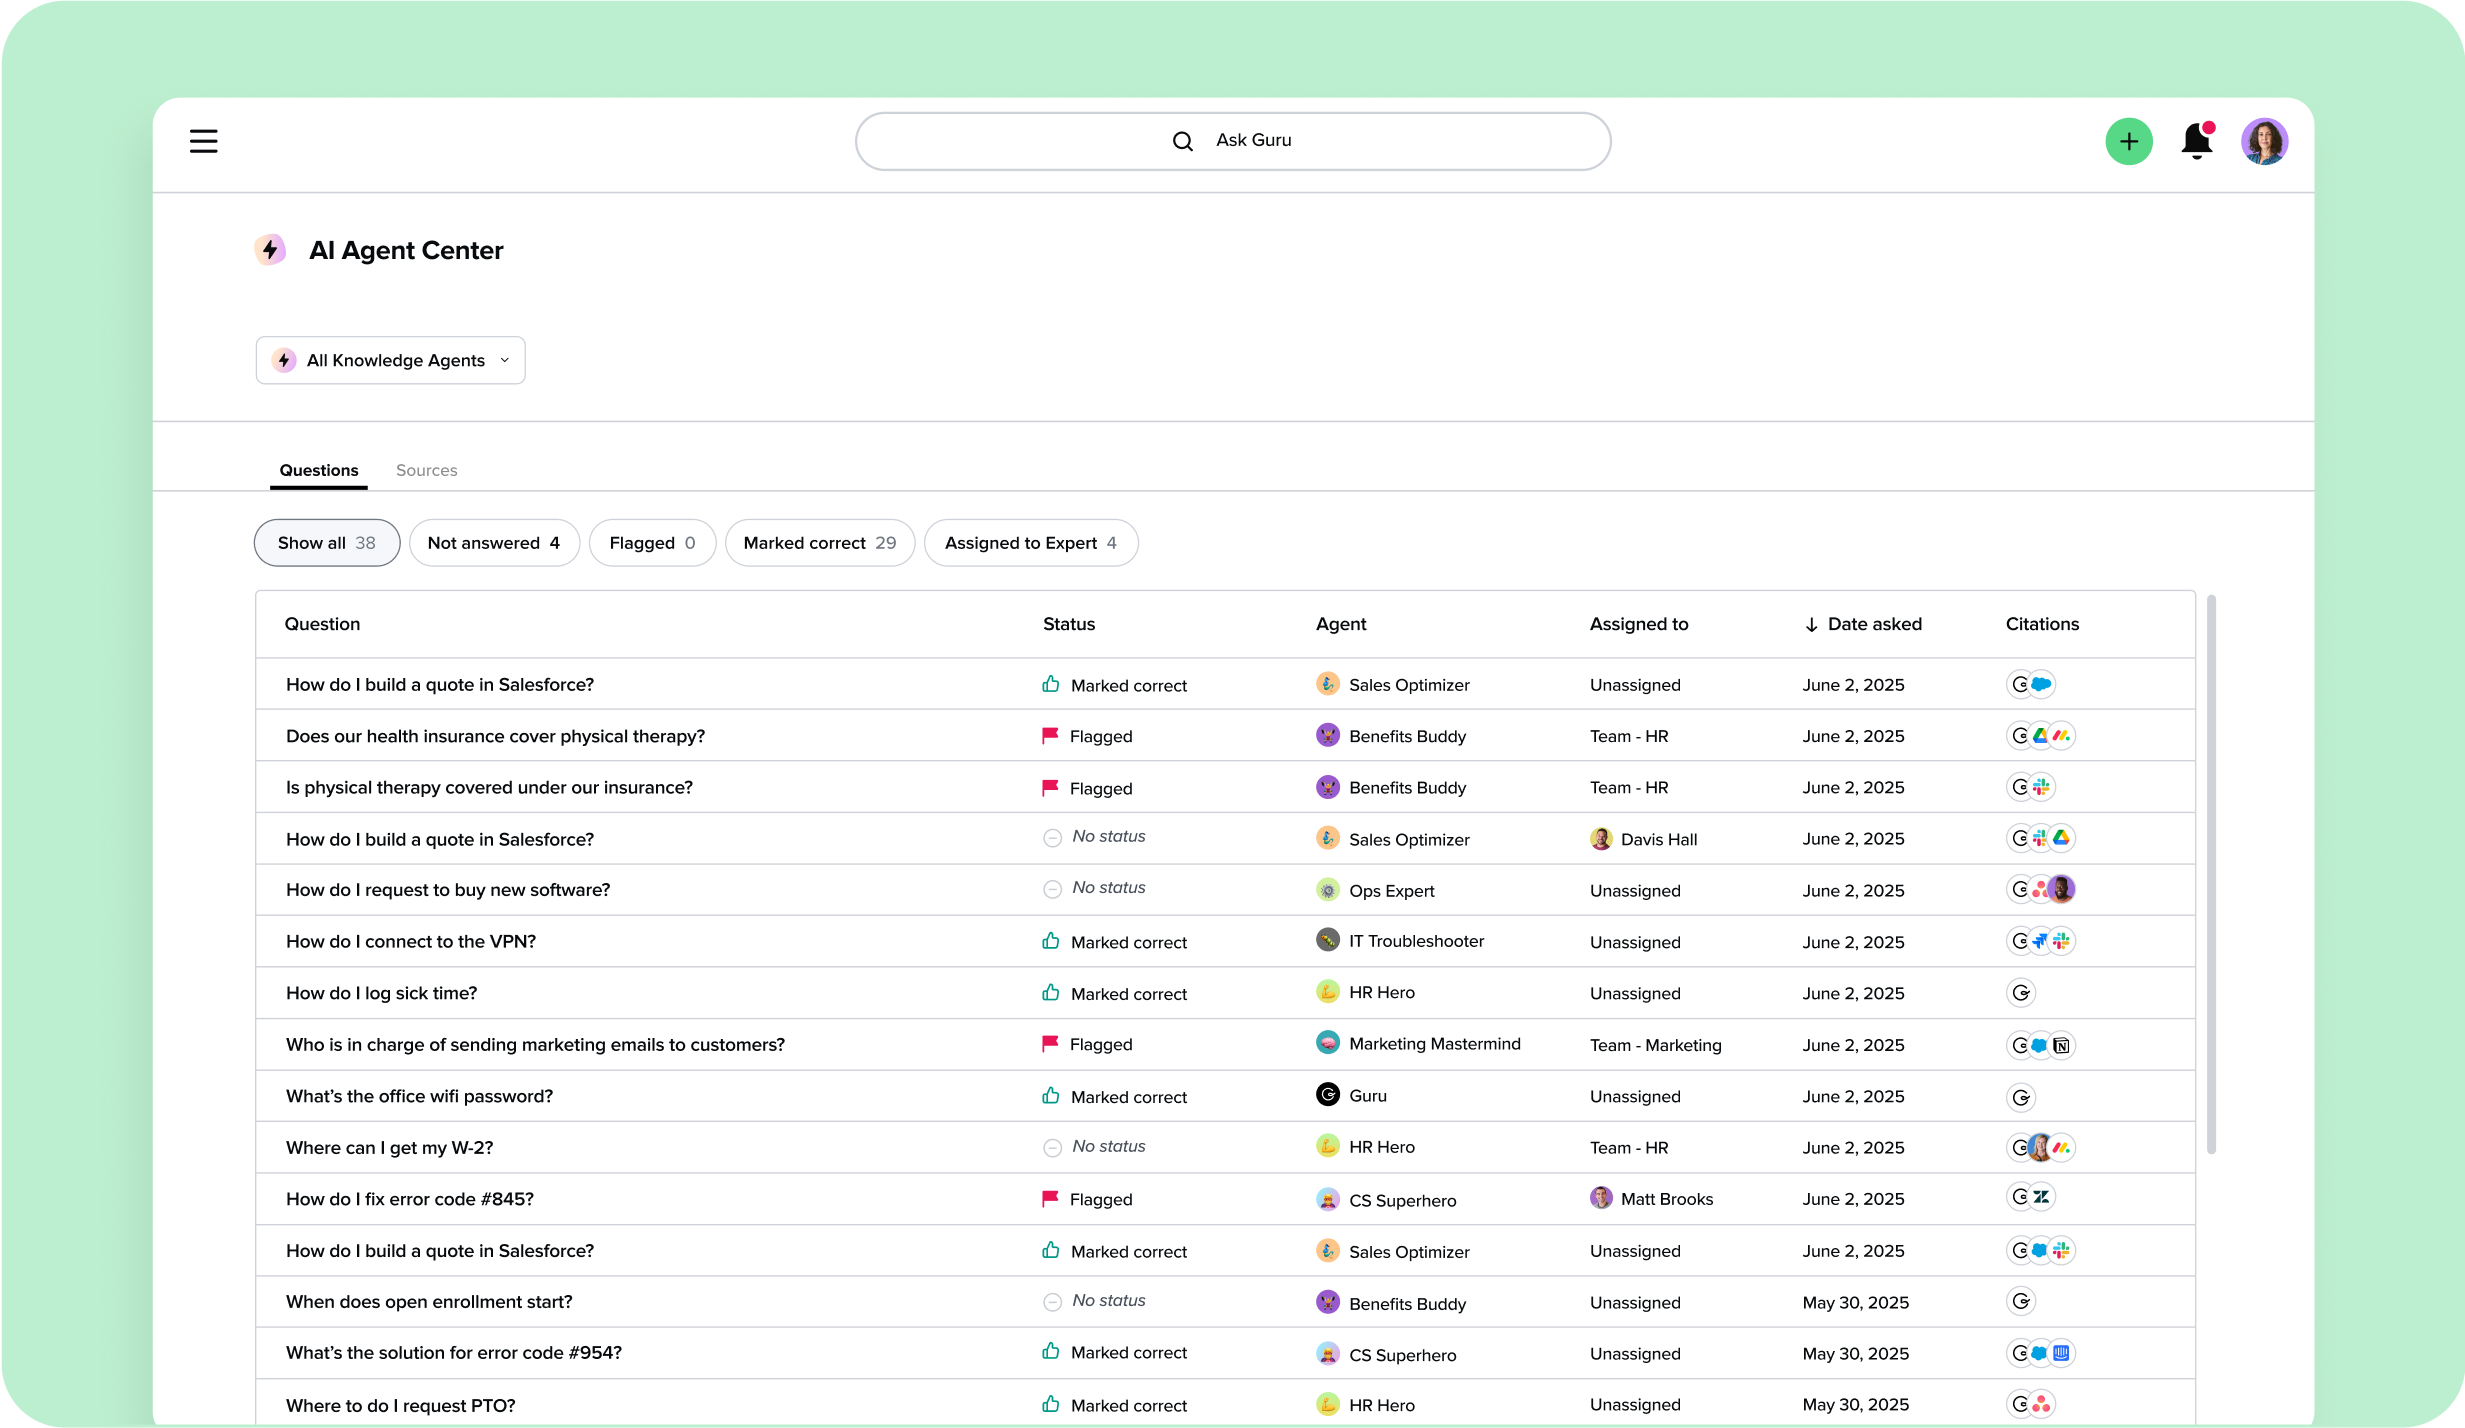Filter by Not answered questions
The height and width of the screenshot is (1428, 2465).
(493, 543)
